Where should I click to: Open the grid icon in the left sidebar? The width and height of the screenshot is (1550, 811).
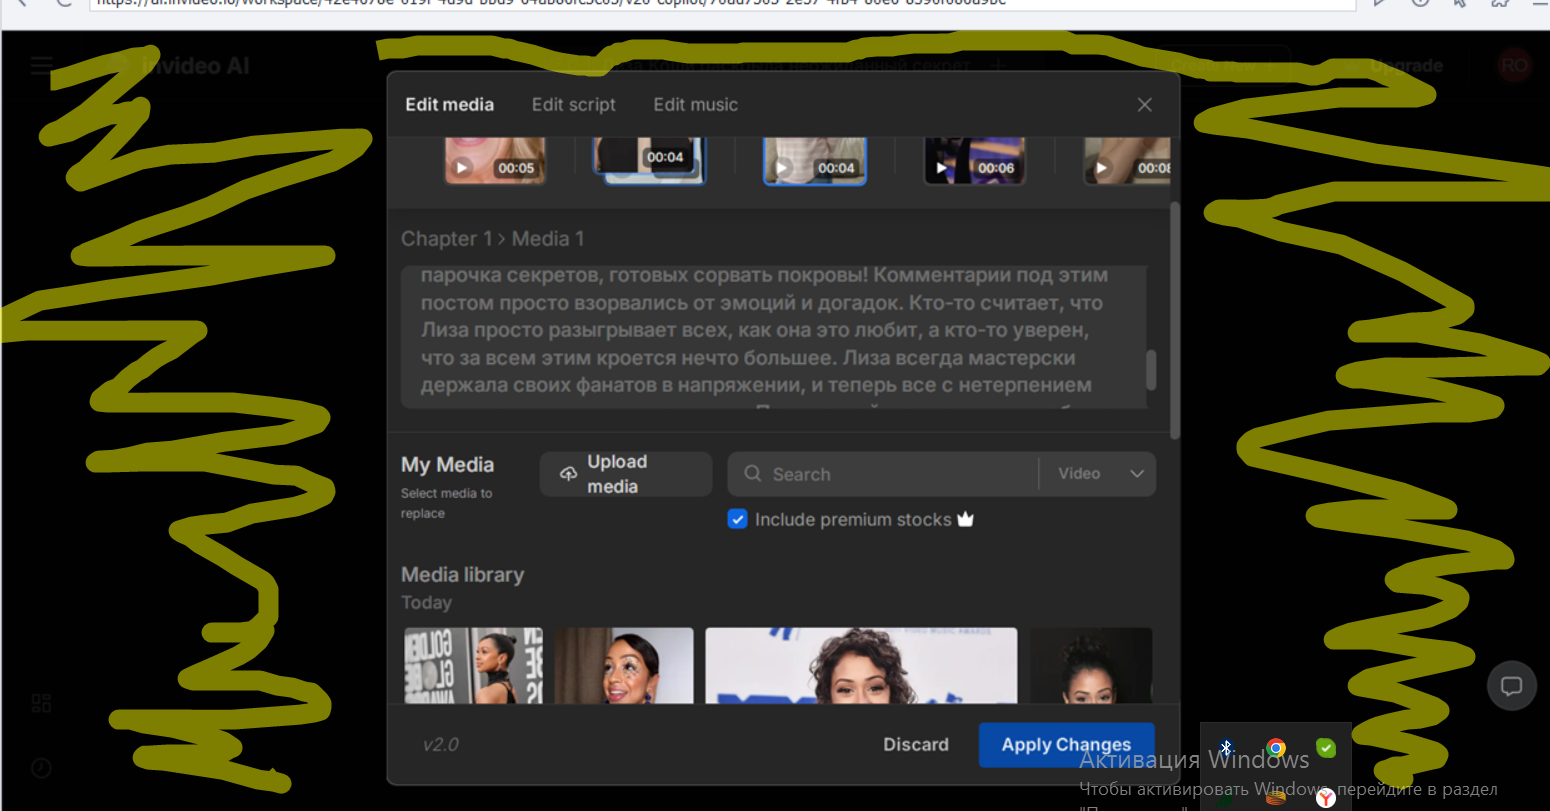click(41, 703)
